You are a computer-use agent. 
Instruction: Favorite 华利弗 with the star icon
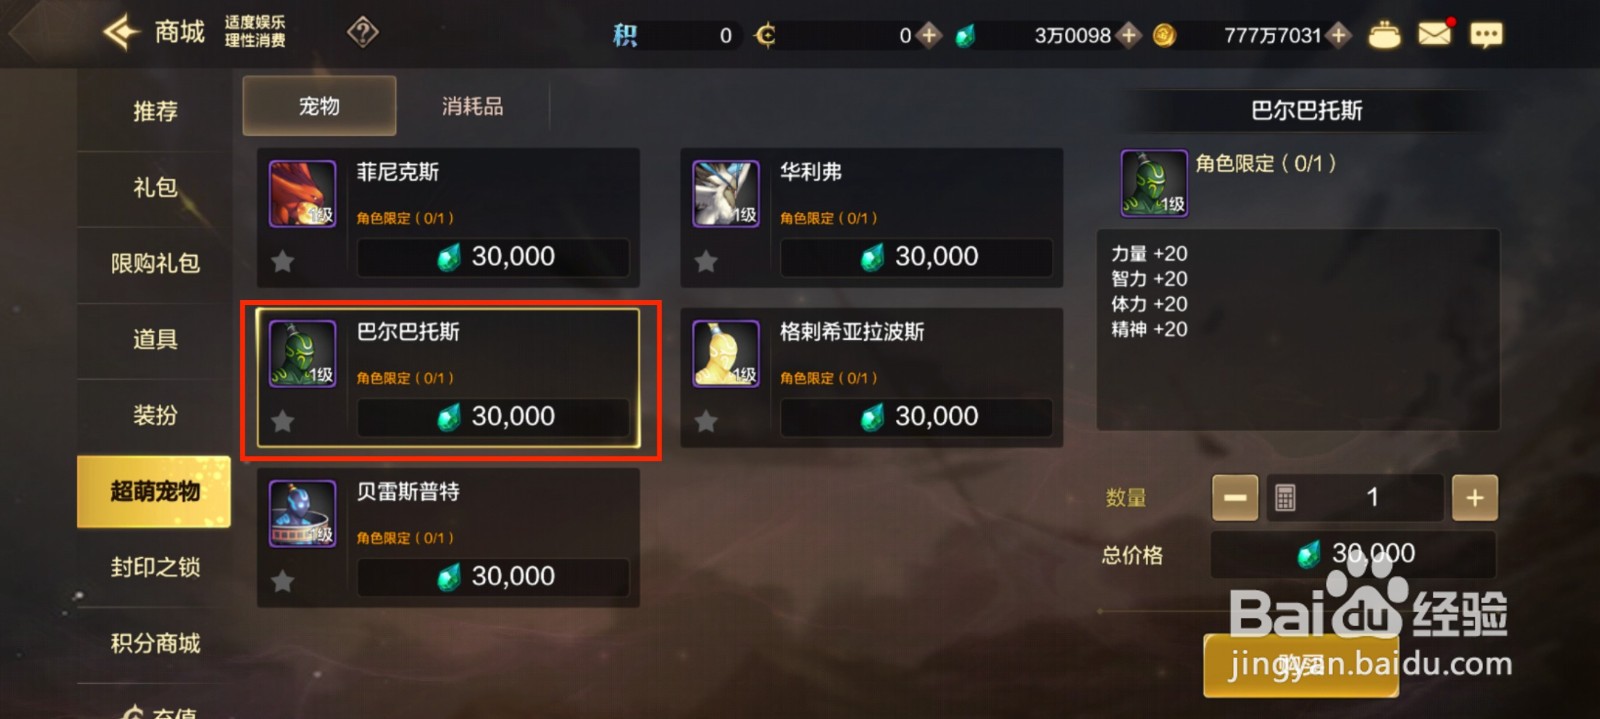coord(706,261)
